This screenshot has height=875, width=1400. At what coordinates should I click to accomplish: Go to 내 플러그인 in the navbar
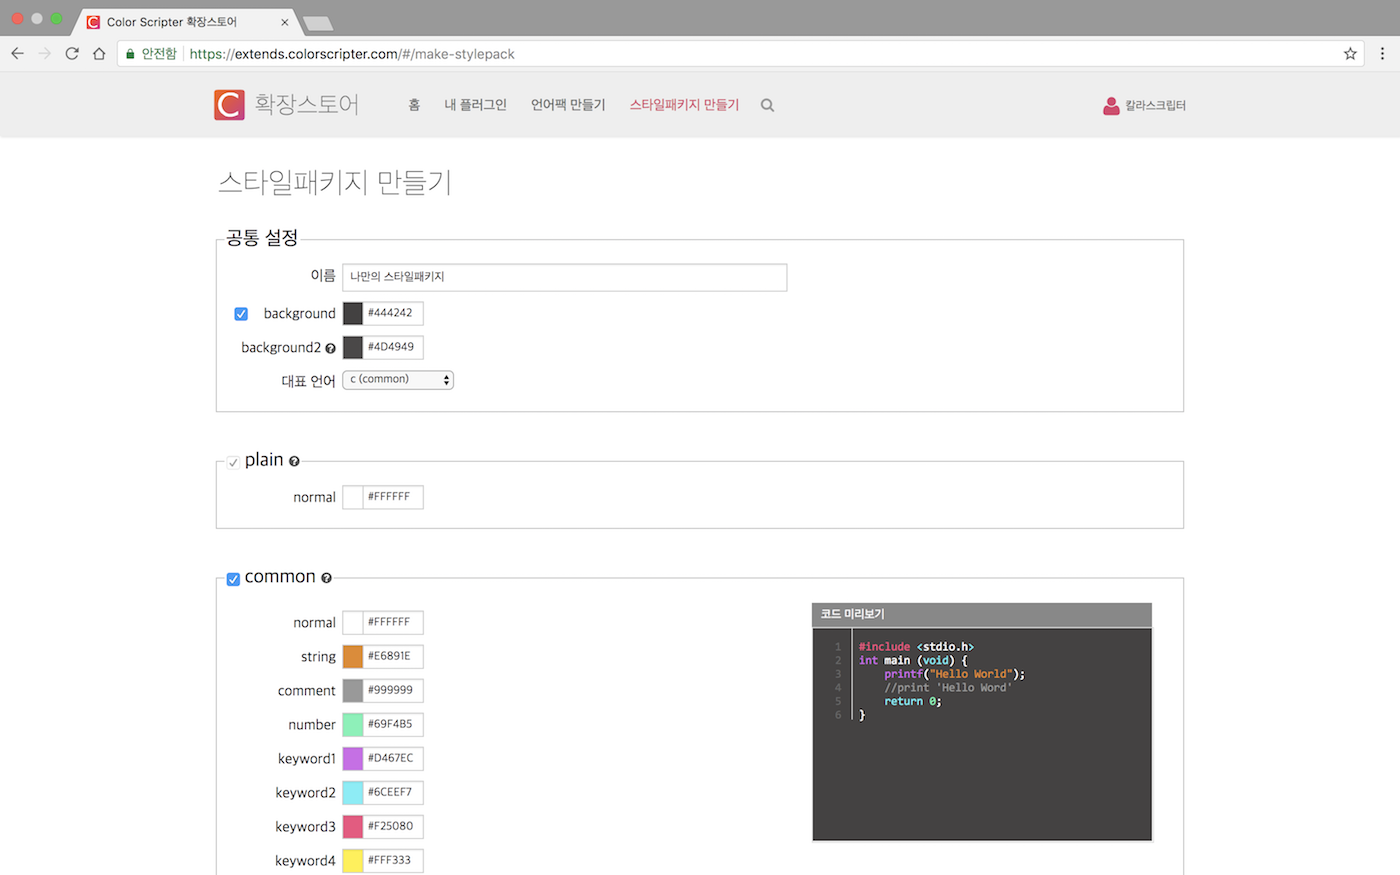coord(475,105)
